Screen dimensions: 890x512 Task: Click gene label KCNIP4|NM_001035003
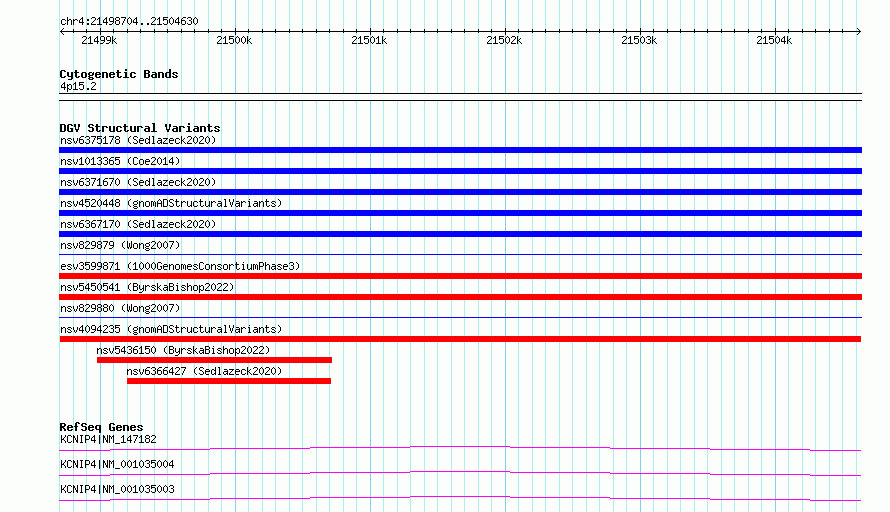point(117,489)
